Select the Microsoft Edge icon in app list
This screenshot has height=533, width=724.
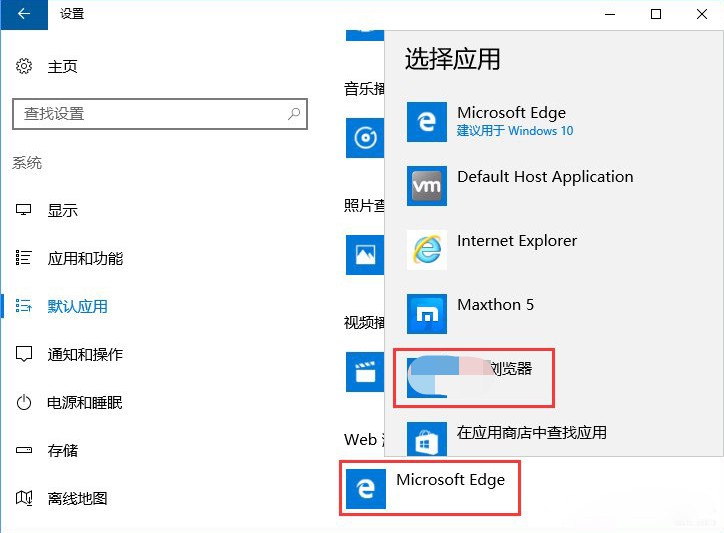click(427, 122)
